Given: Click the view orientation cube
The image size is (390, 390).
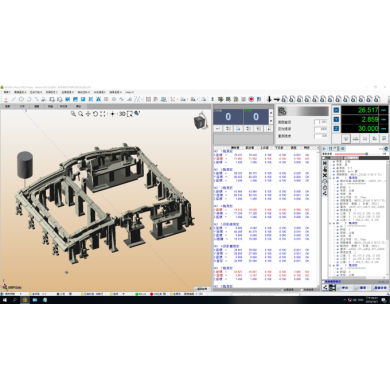Looking at the screenshot, I should click(x=200, y=122).
